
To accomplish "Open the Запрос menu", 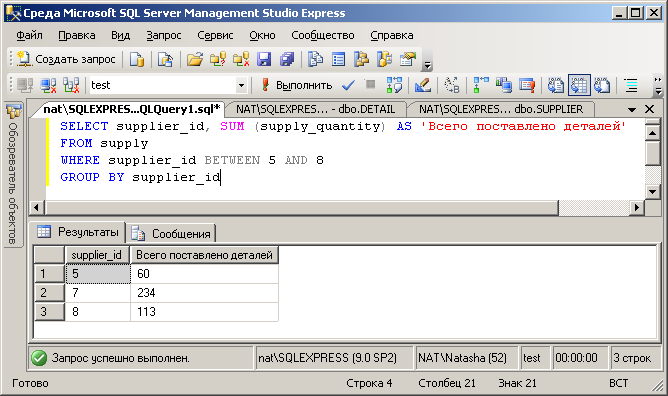I will tap(164, 35).
